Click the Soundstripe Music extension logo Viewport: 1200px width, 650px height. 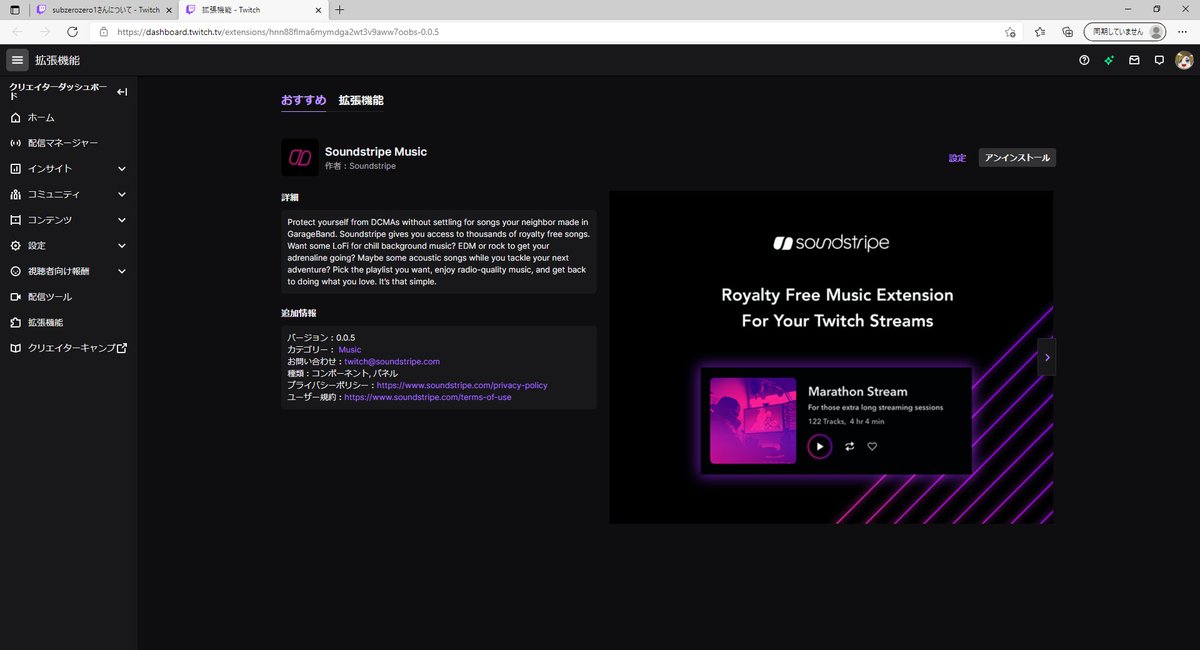tap(300, 157)
